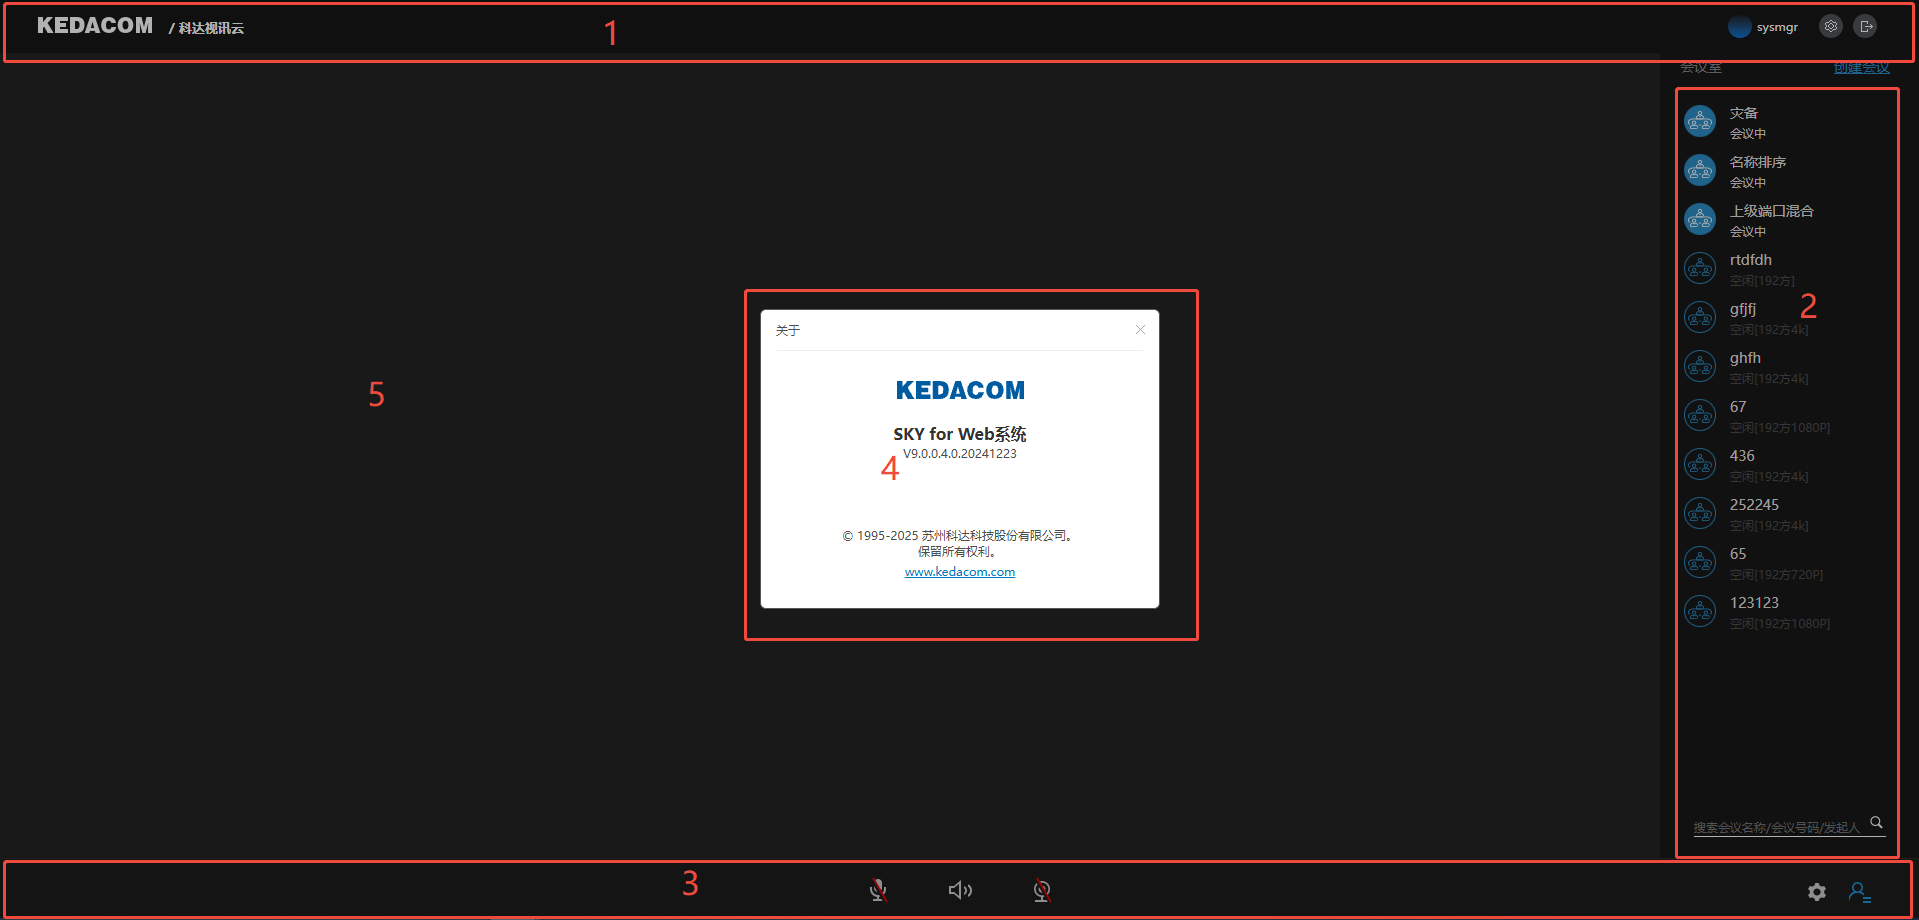Click the gfjfj meeting room icon
Screen dimensions: 1919x920
1700,318
